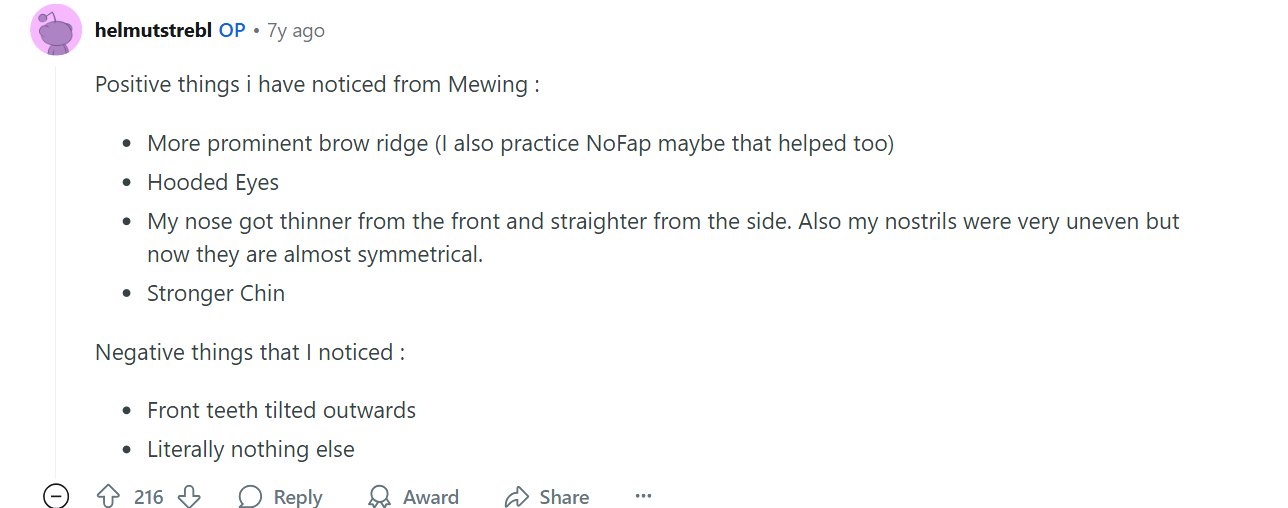The width and height of the screenshot is (1288, 508).
Task: Click the Hooded Eyes bullet text
Action: pyautogui.click(x=213, y=183)
